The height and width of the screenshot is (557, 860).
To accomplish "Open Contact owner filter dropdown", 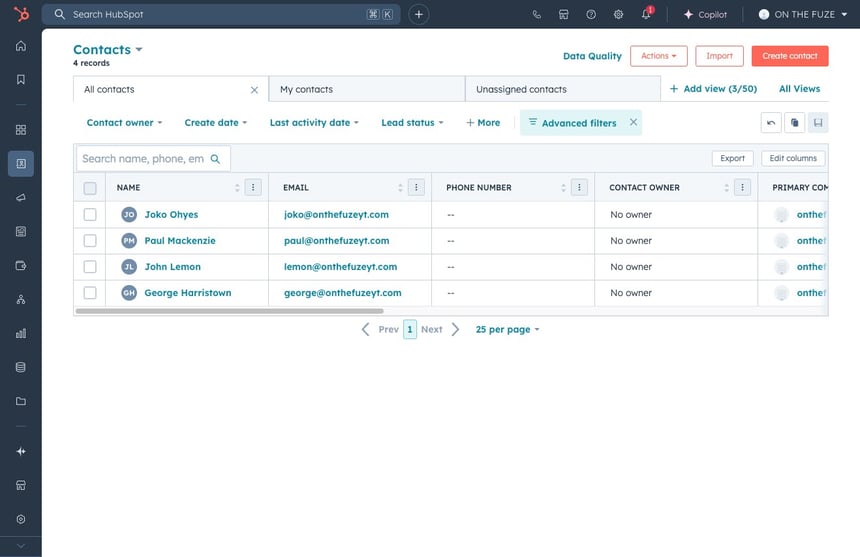I will (125, 123).
